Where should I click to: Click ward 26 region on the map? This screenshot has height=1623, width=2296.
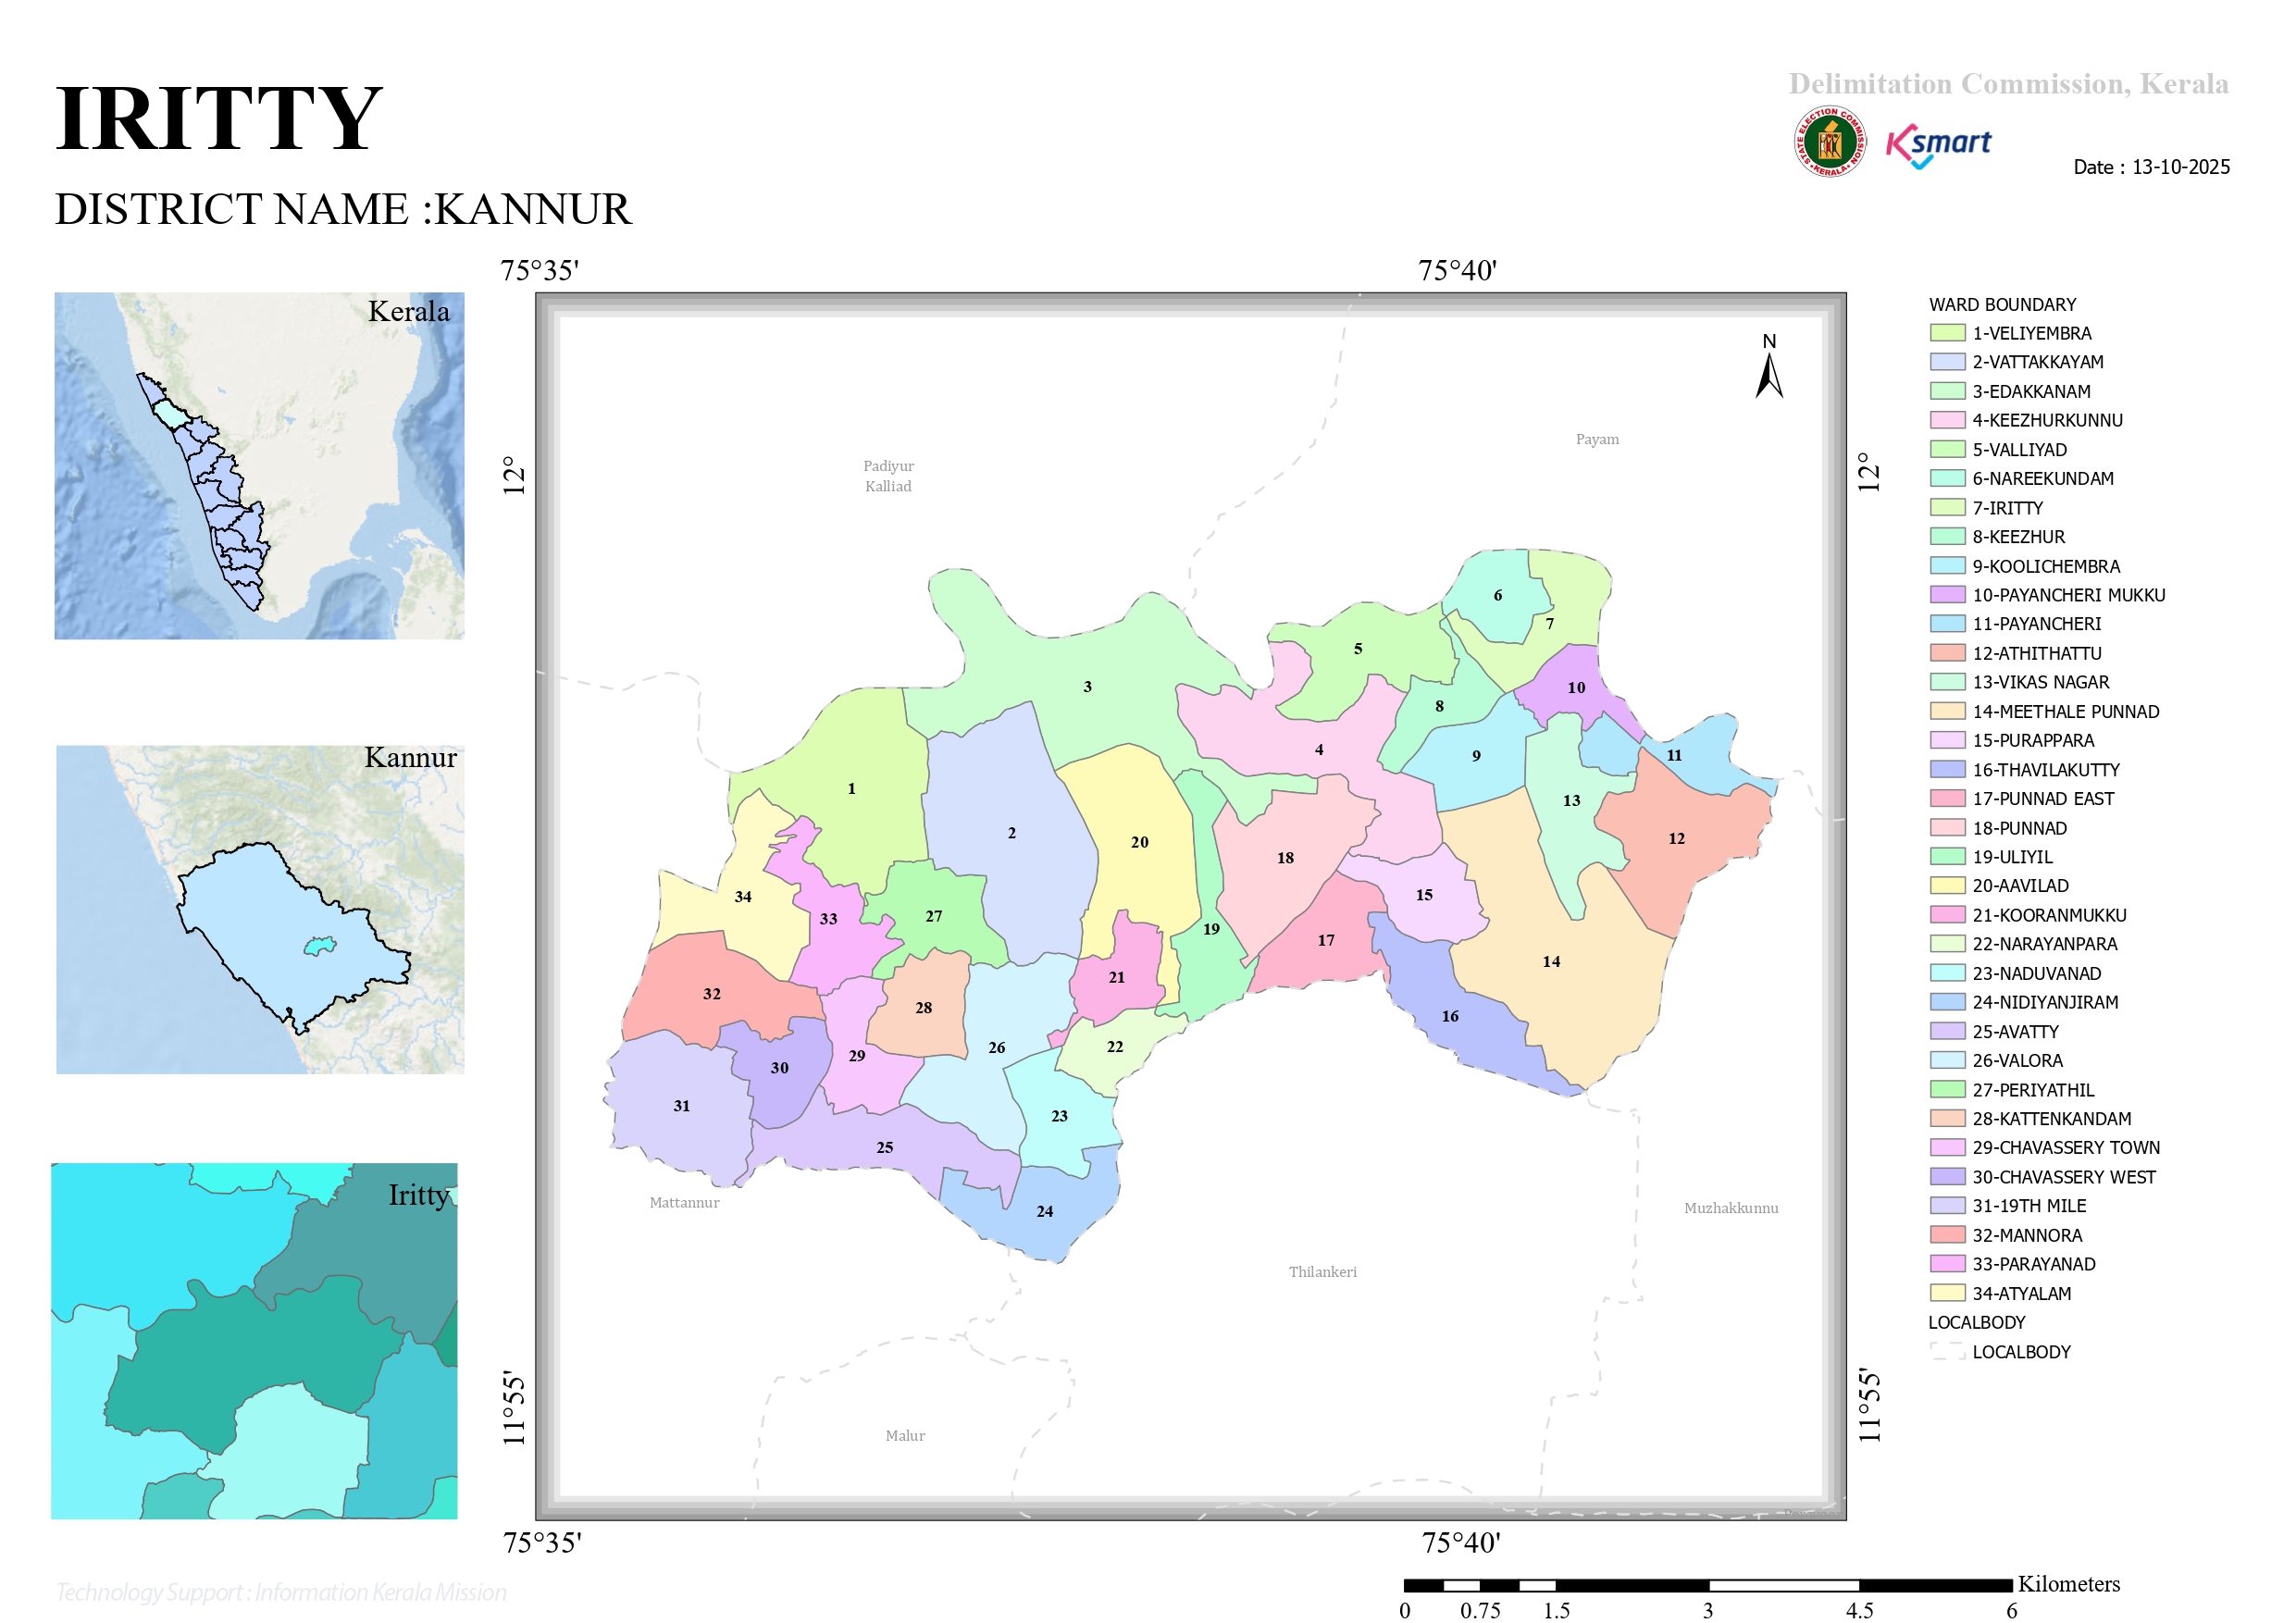coord(996,1047)
